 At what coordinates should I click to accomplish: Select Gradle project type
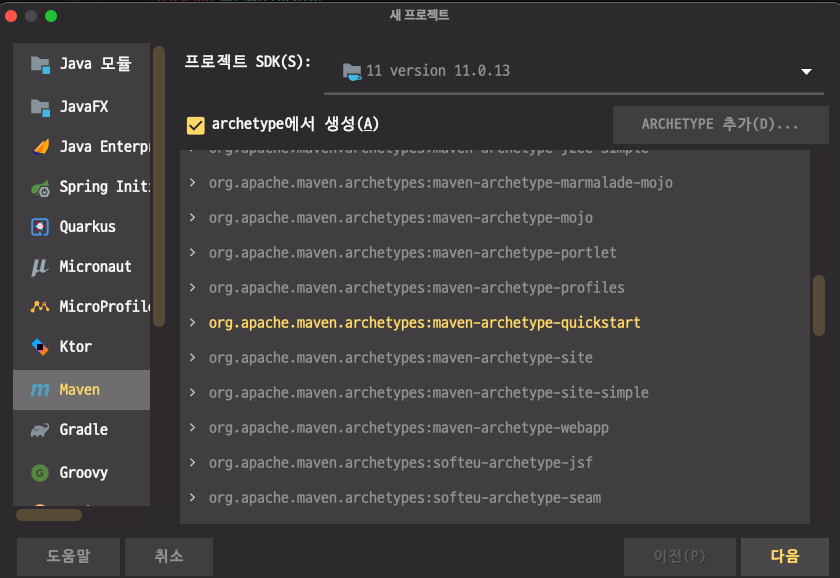point(81,430)
